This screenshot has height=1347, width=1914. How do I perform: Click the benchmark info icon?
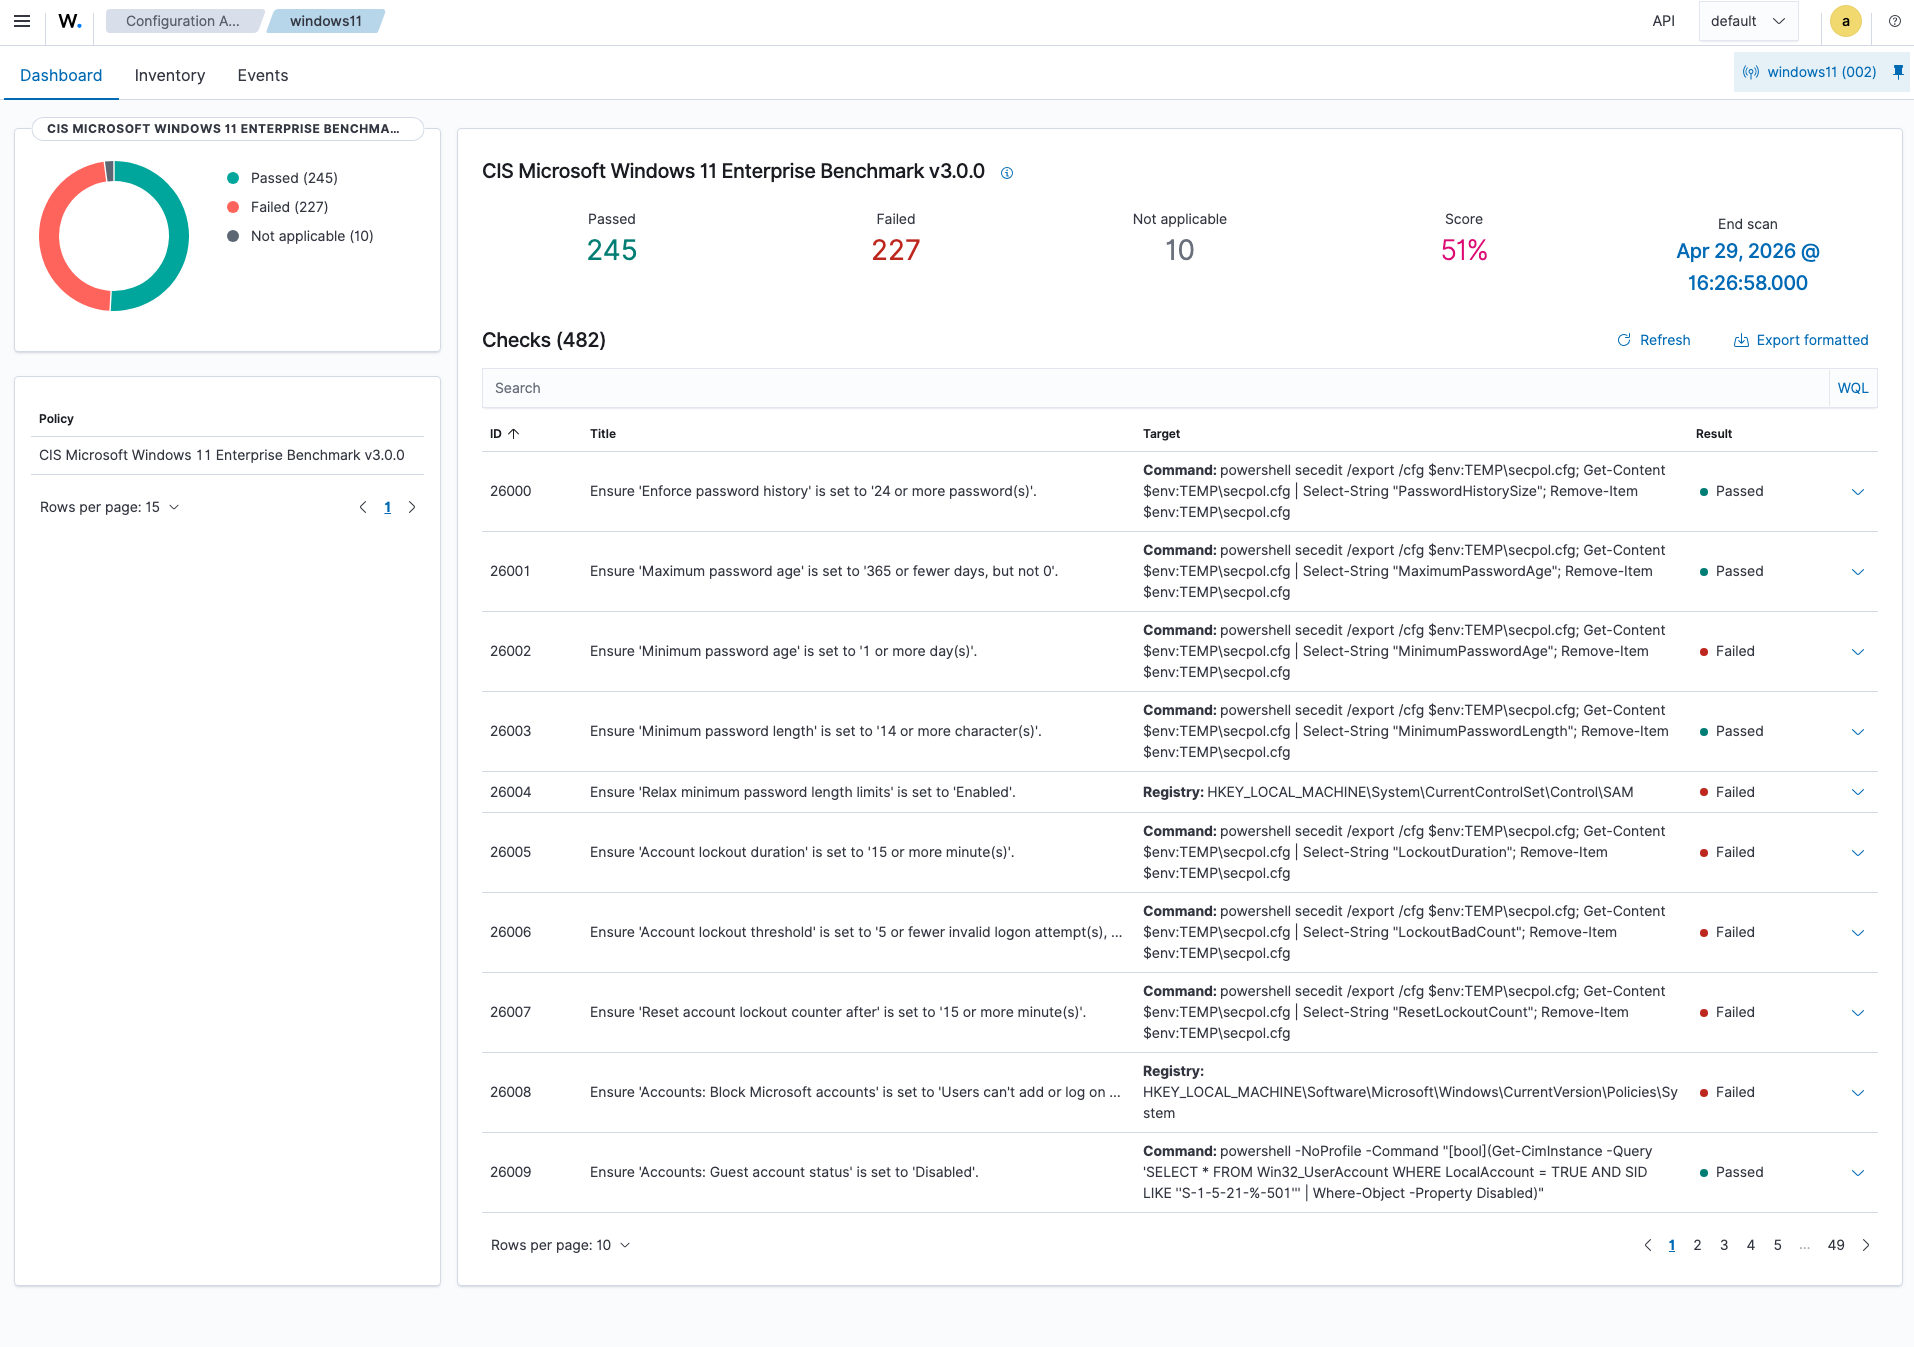(x=1007, y=173)
